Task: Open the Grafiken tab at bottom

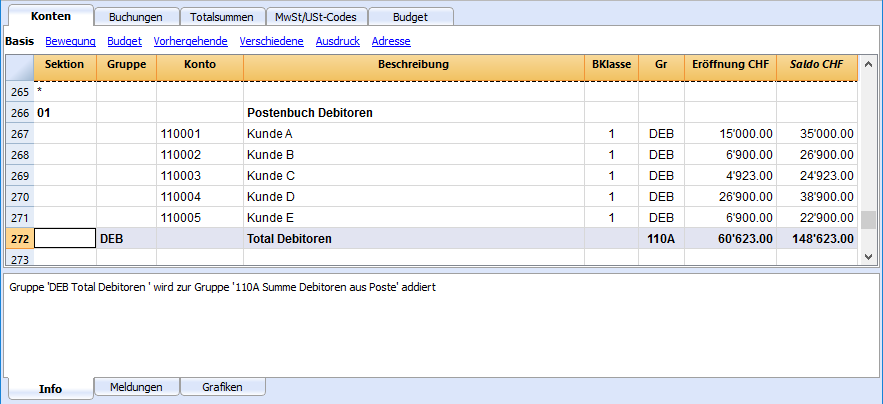Action: pos(222,387)
